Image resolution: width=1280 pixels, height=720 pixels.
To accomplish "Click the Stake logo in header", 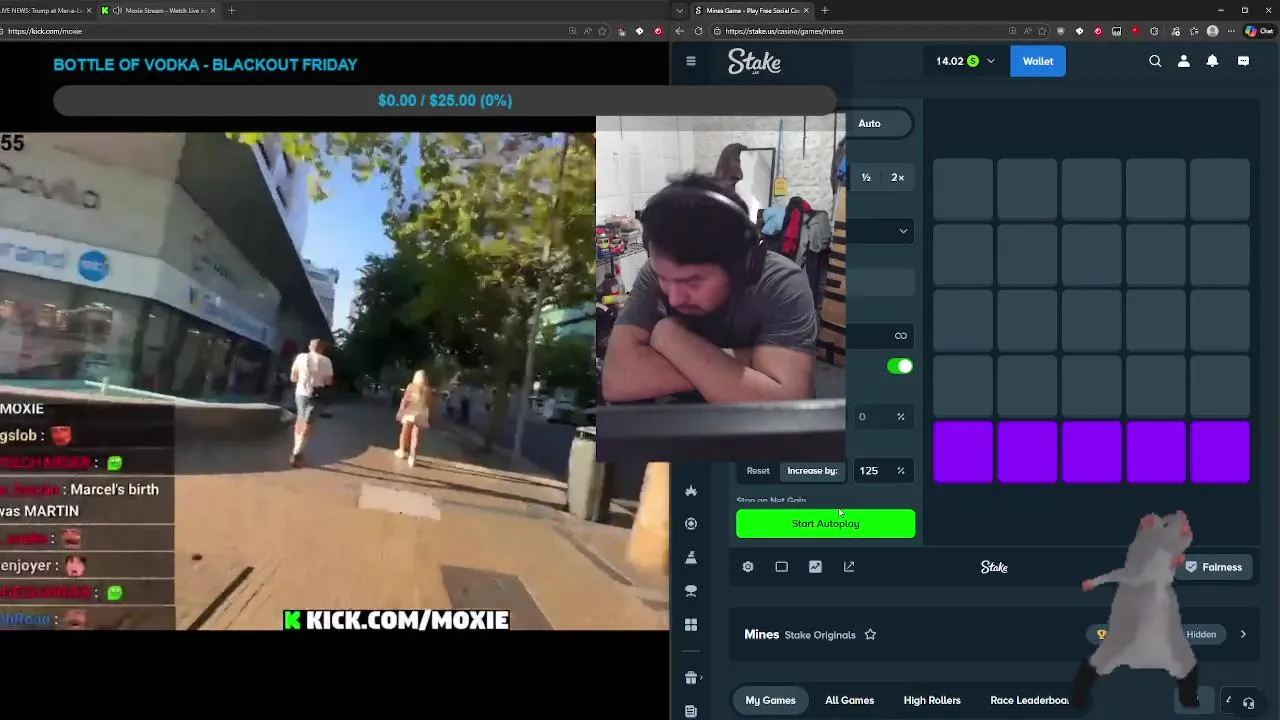I will [754, 62].
